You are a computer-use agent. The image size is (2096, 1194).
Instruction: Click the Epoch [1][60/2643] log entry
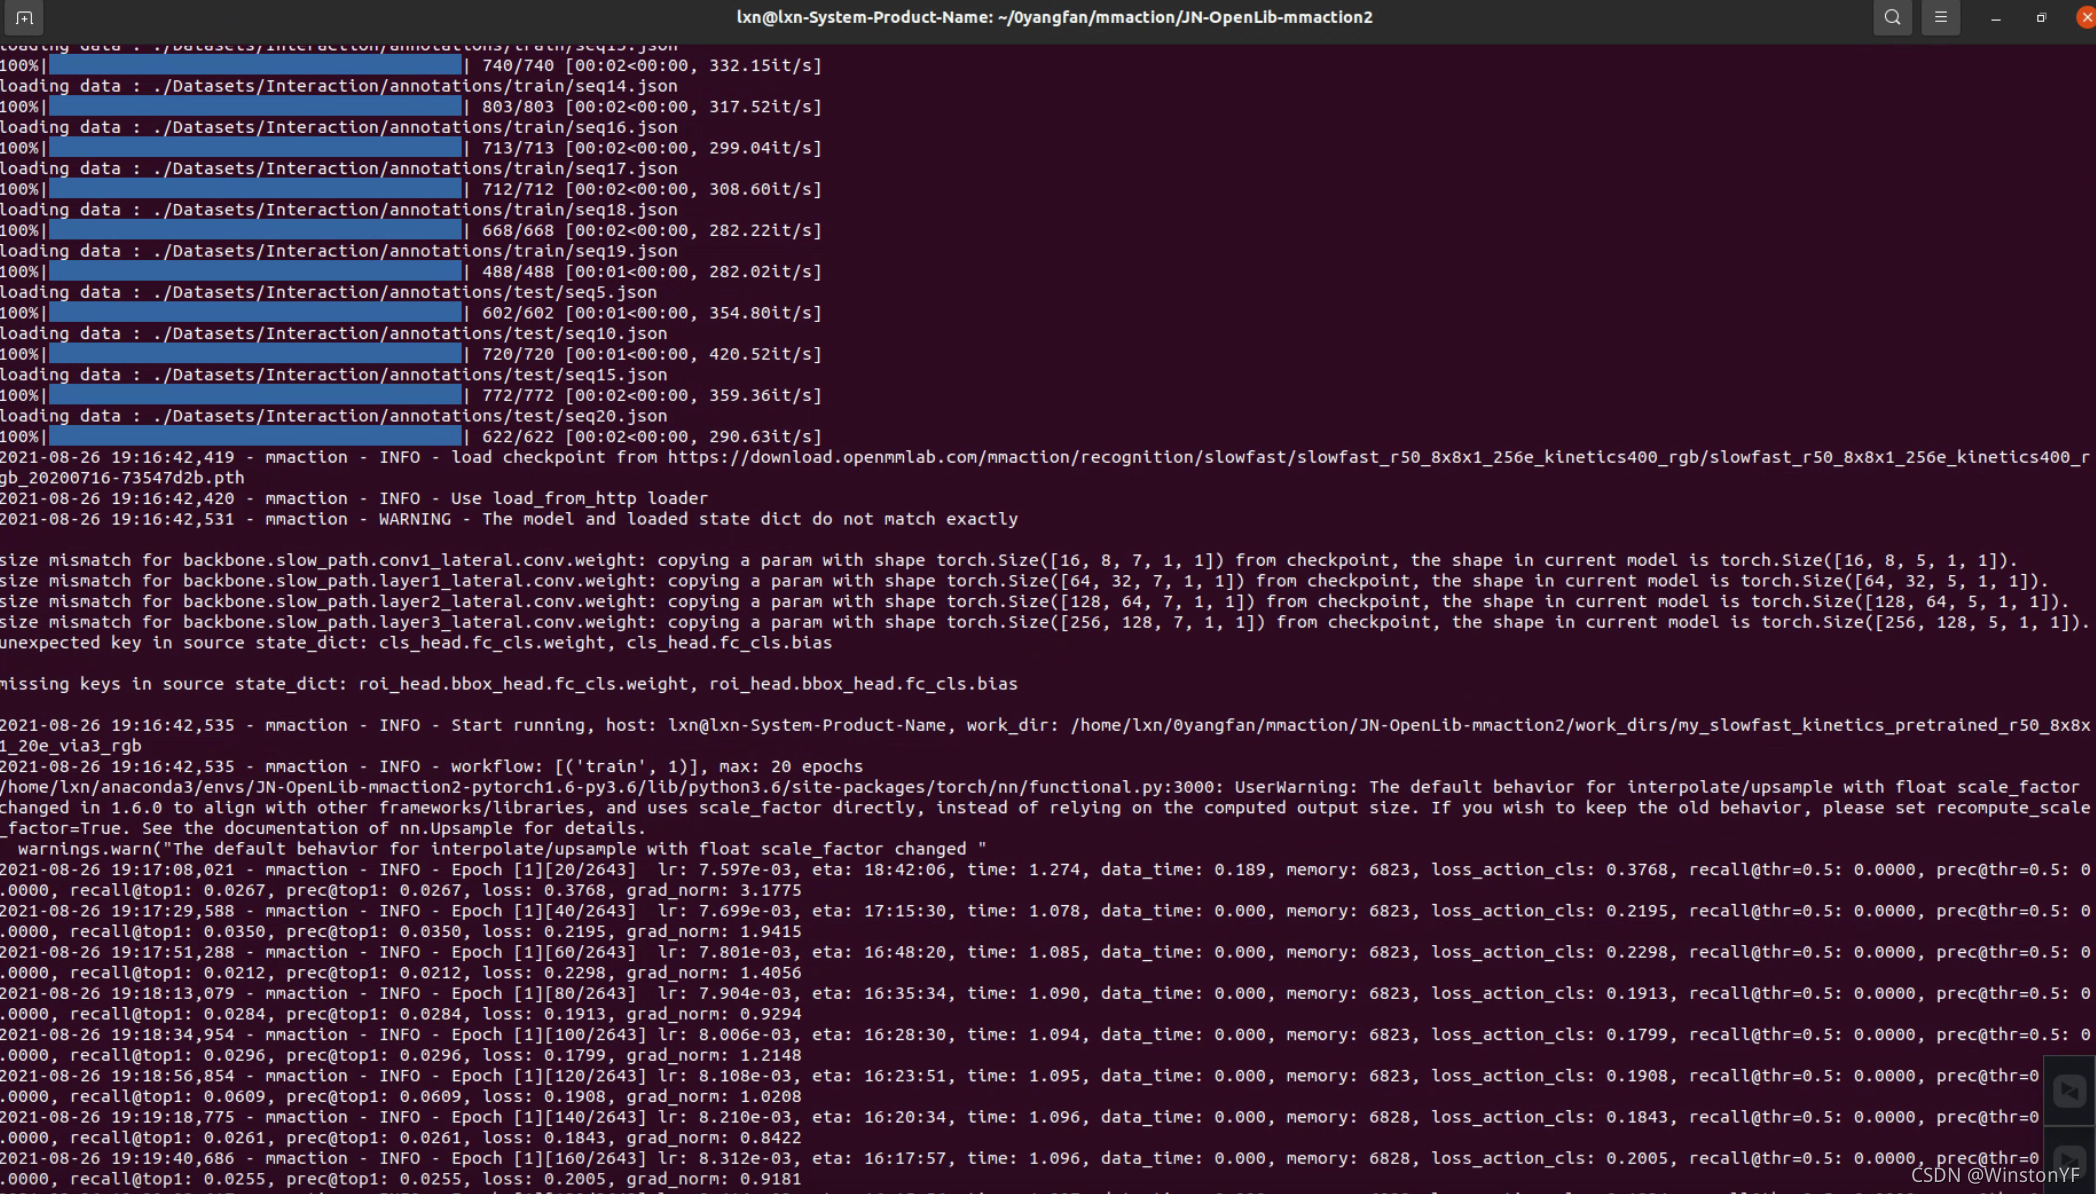pos(1045,952)
